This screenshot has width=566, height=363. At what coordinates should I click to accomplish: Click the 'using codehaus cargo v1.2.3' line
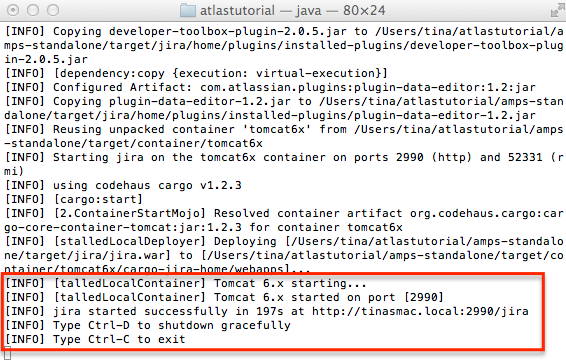[123, 185]
